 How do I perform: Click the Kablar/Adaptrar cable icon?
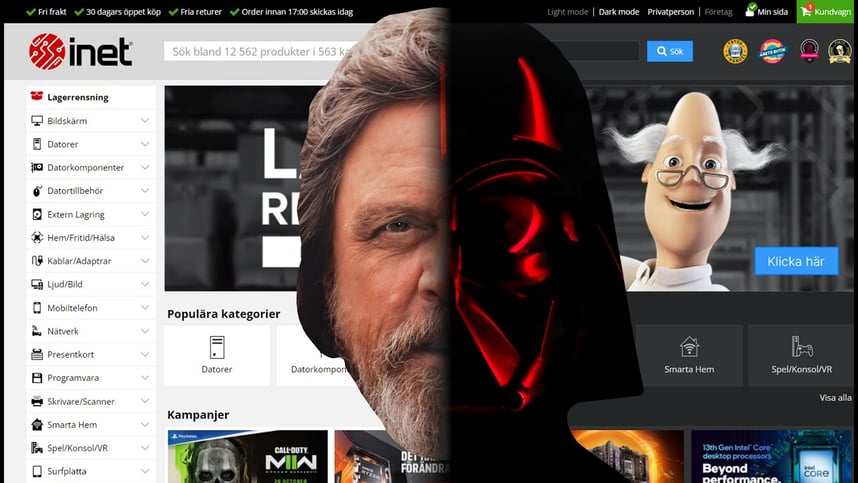37,261
